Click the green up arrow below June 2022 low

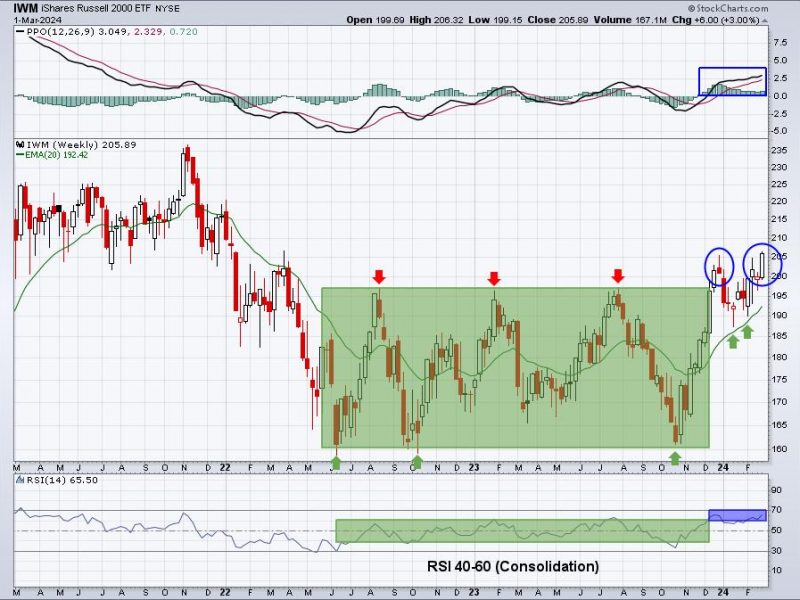click(336, 463)
